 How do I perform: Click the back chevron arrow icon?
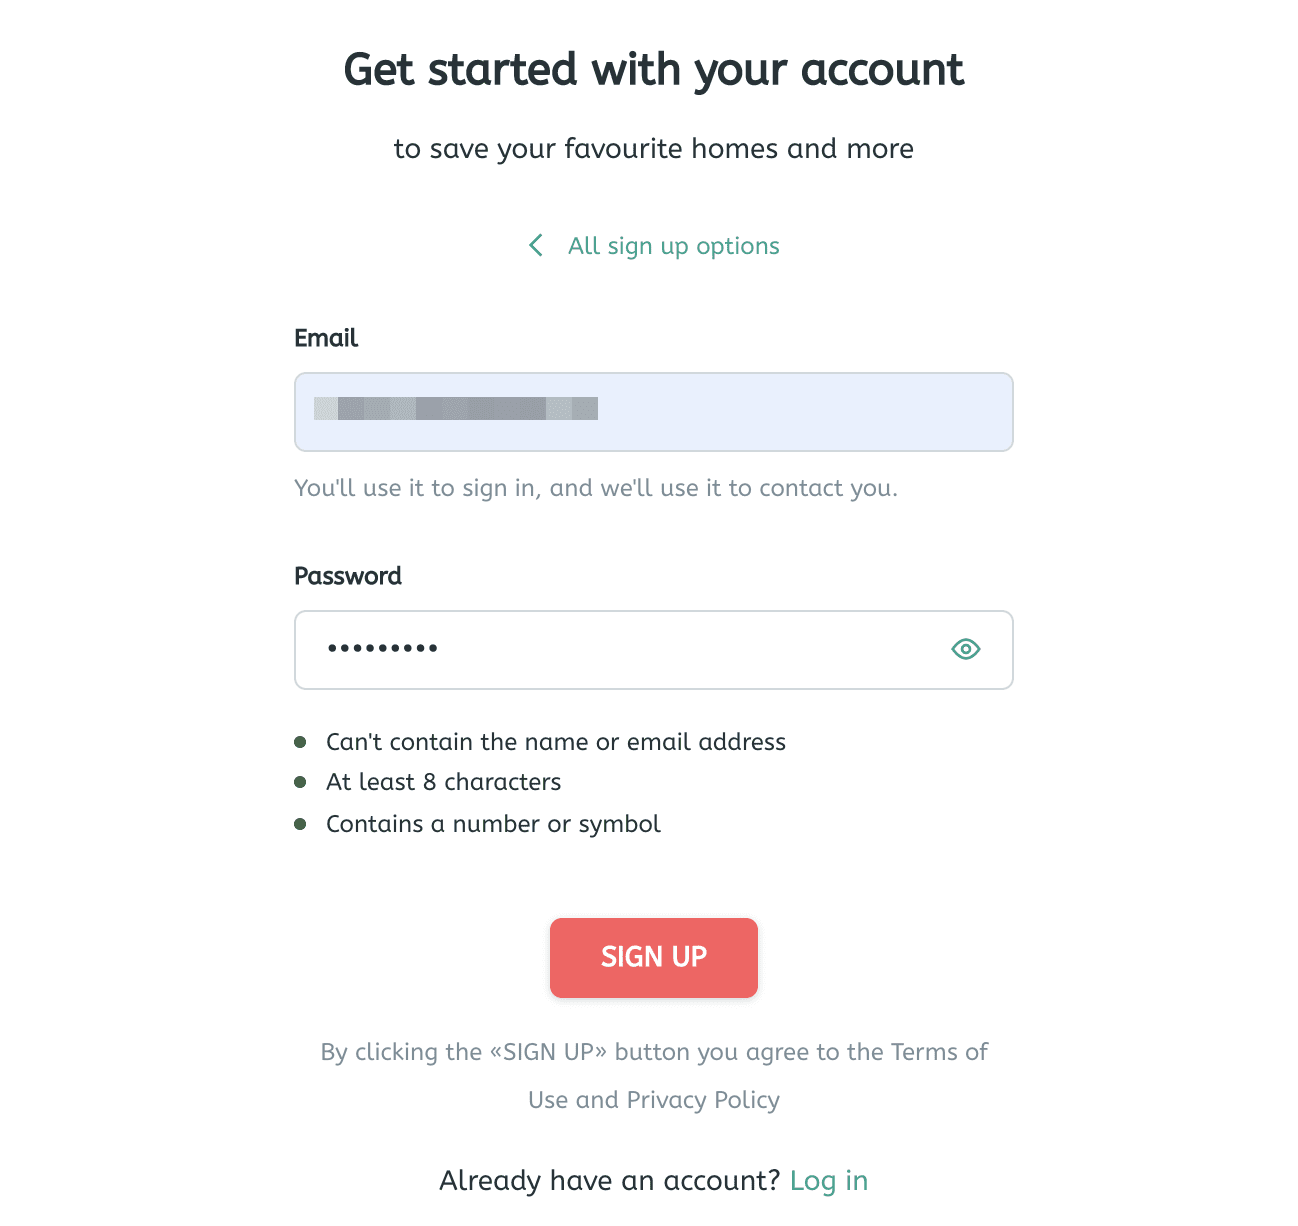pyautogui.click(x=536, y=246)
